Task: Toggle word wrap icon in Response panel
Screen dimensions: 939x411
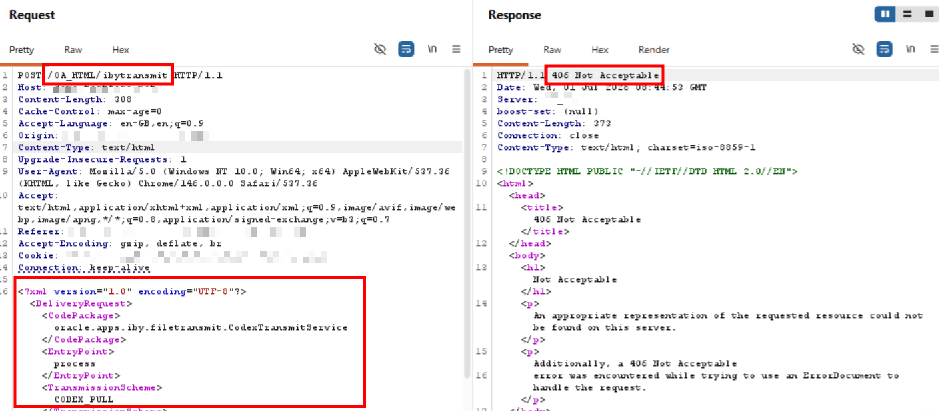Action: click(x=885, y=49)
